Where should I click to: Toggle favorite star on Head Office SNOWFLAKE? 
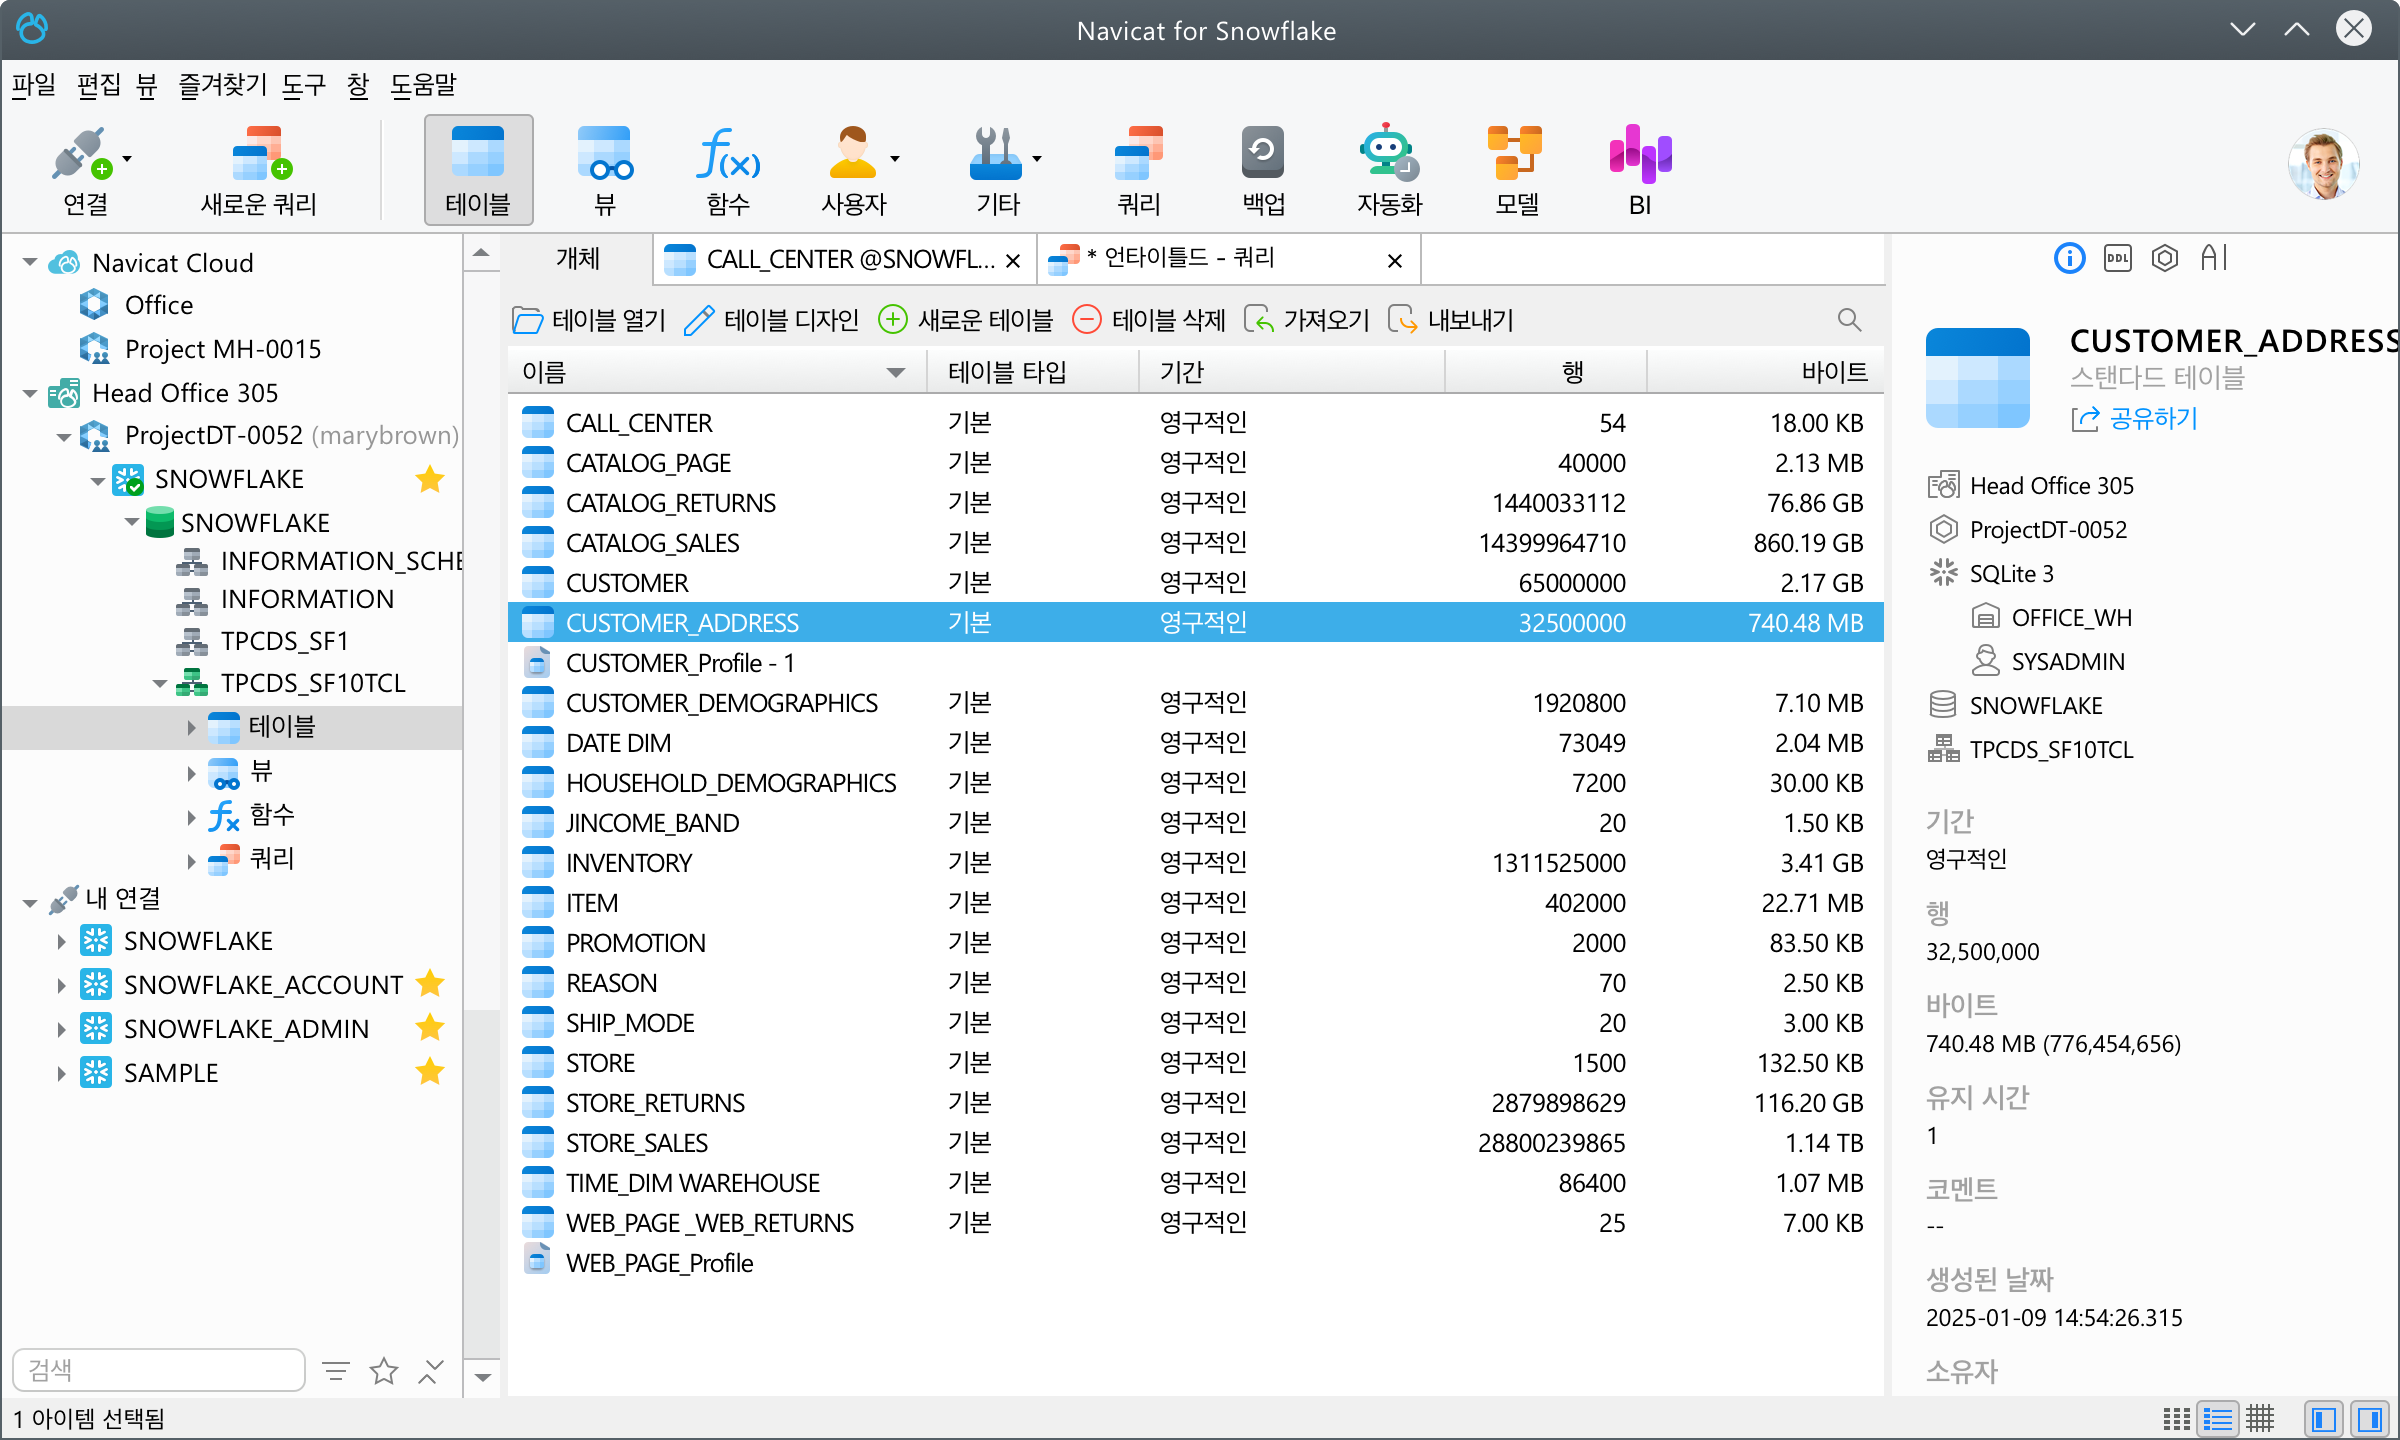430,480
